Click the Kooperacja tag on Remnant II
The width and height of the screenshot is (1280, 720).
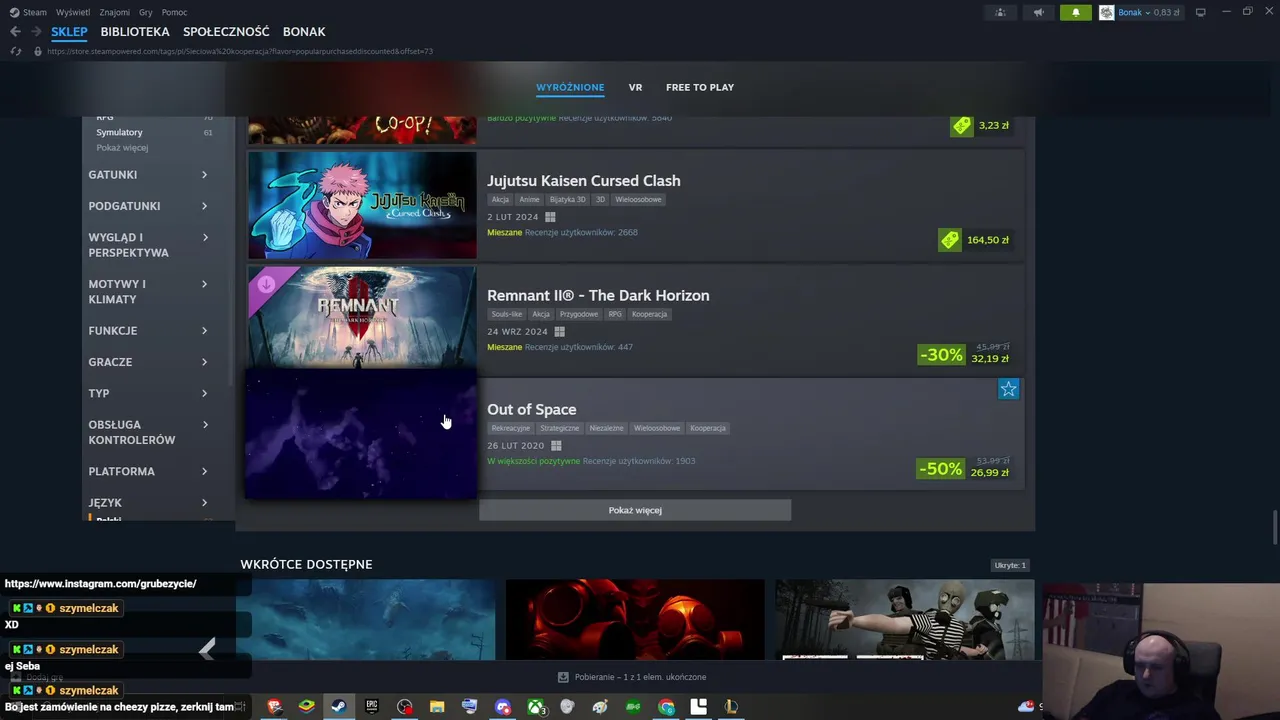649,314
